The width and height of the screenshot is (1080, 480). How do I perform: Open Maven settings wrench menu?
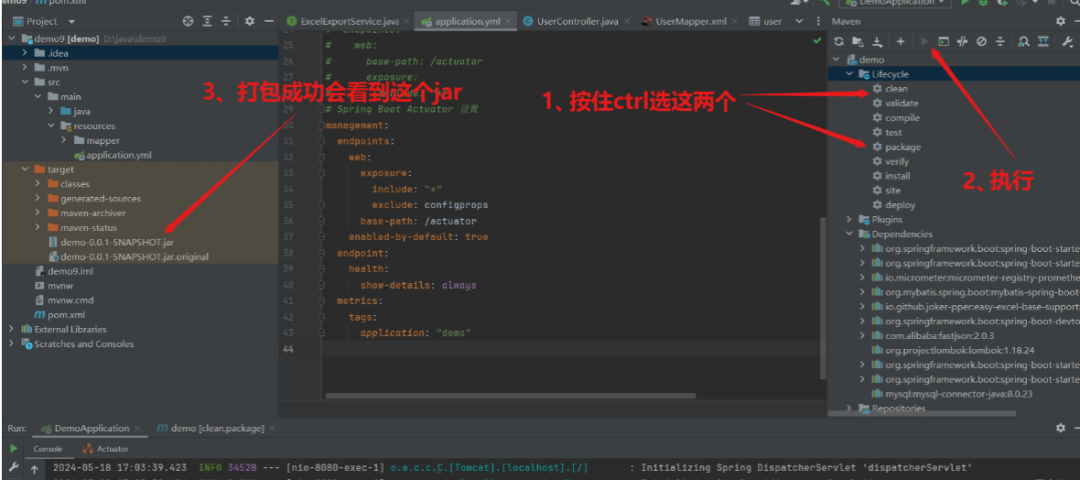(1068, 42)
